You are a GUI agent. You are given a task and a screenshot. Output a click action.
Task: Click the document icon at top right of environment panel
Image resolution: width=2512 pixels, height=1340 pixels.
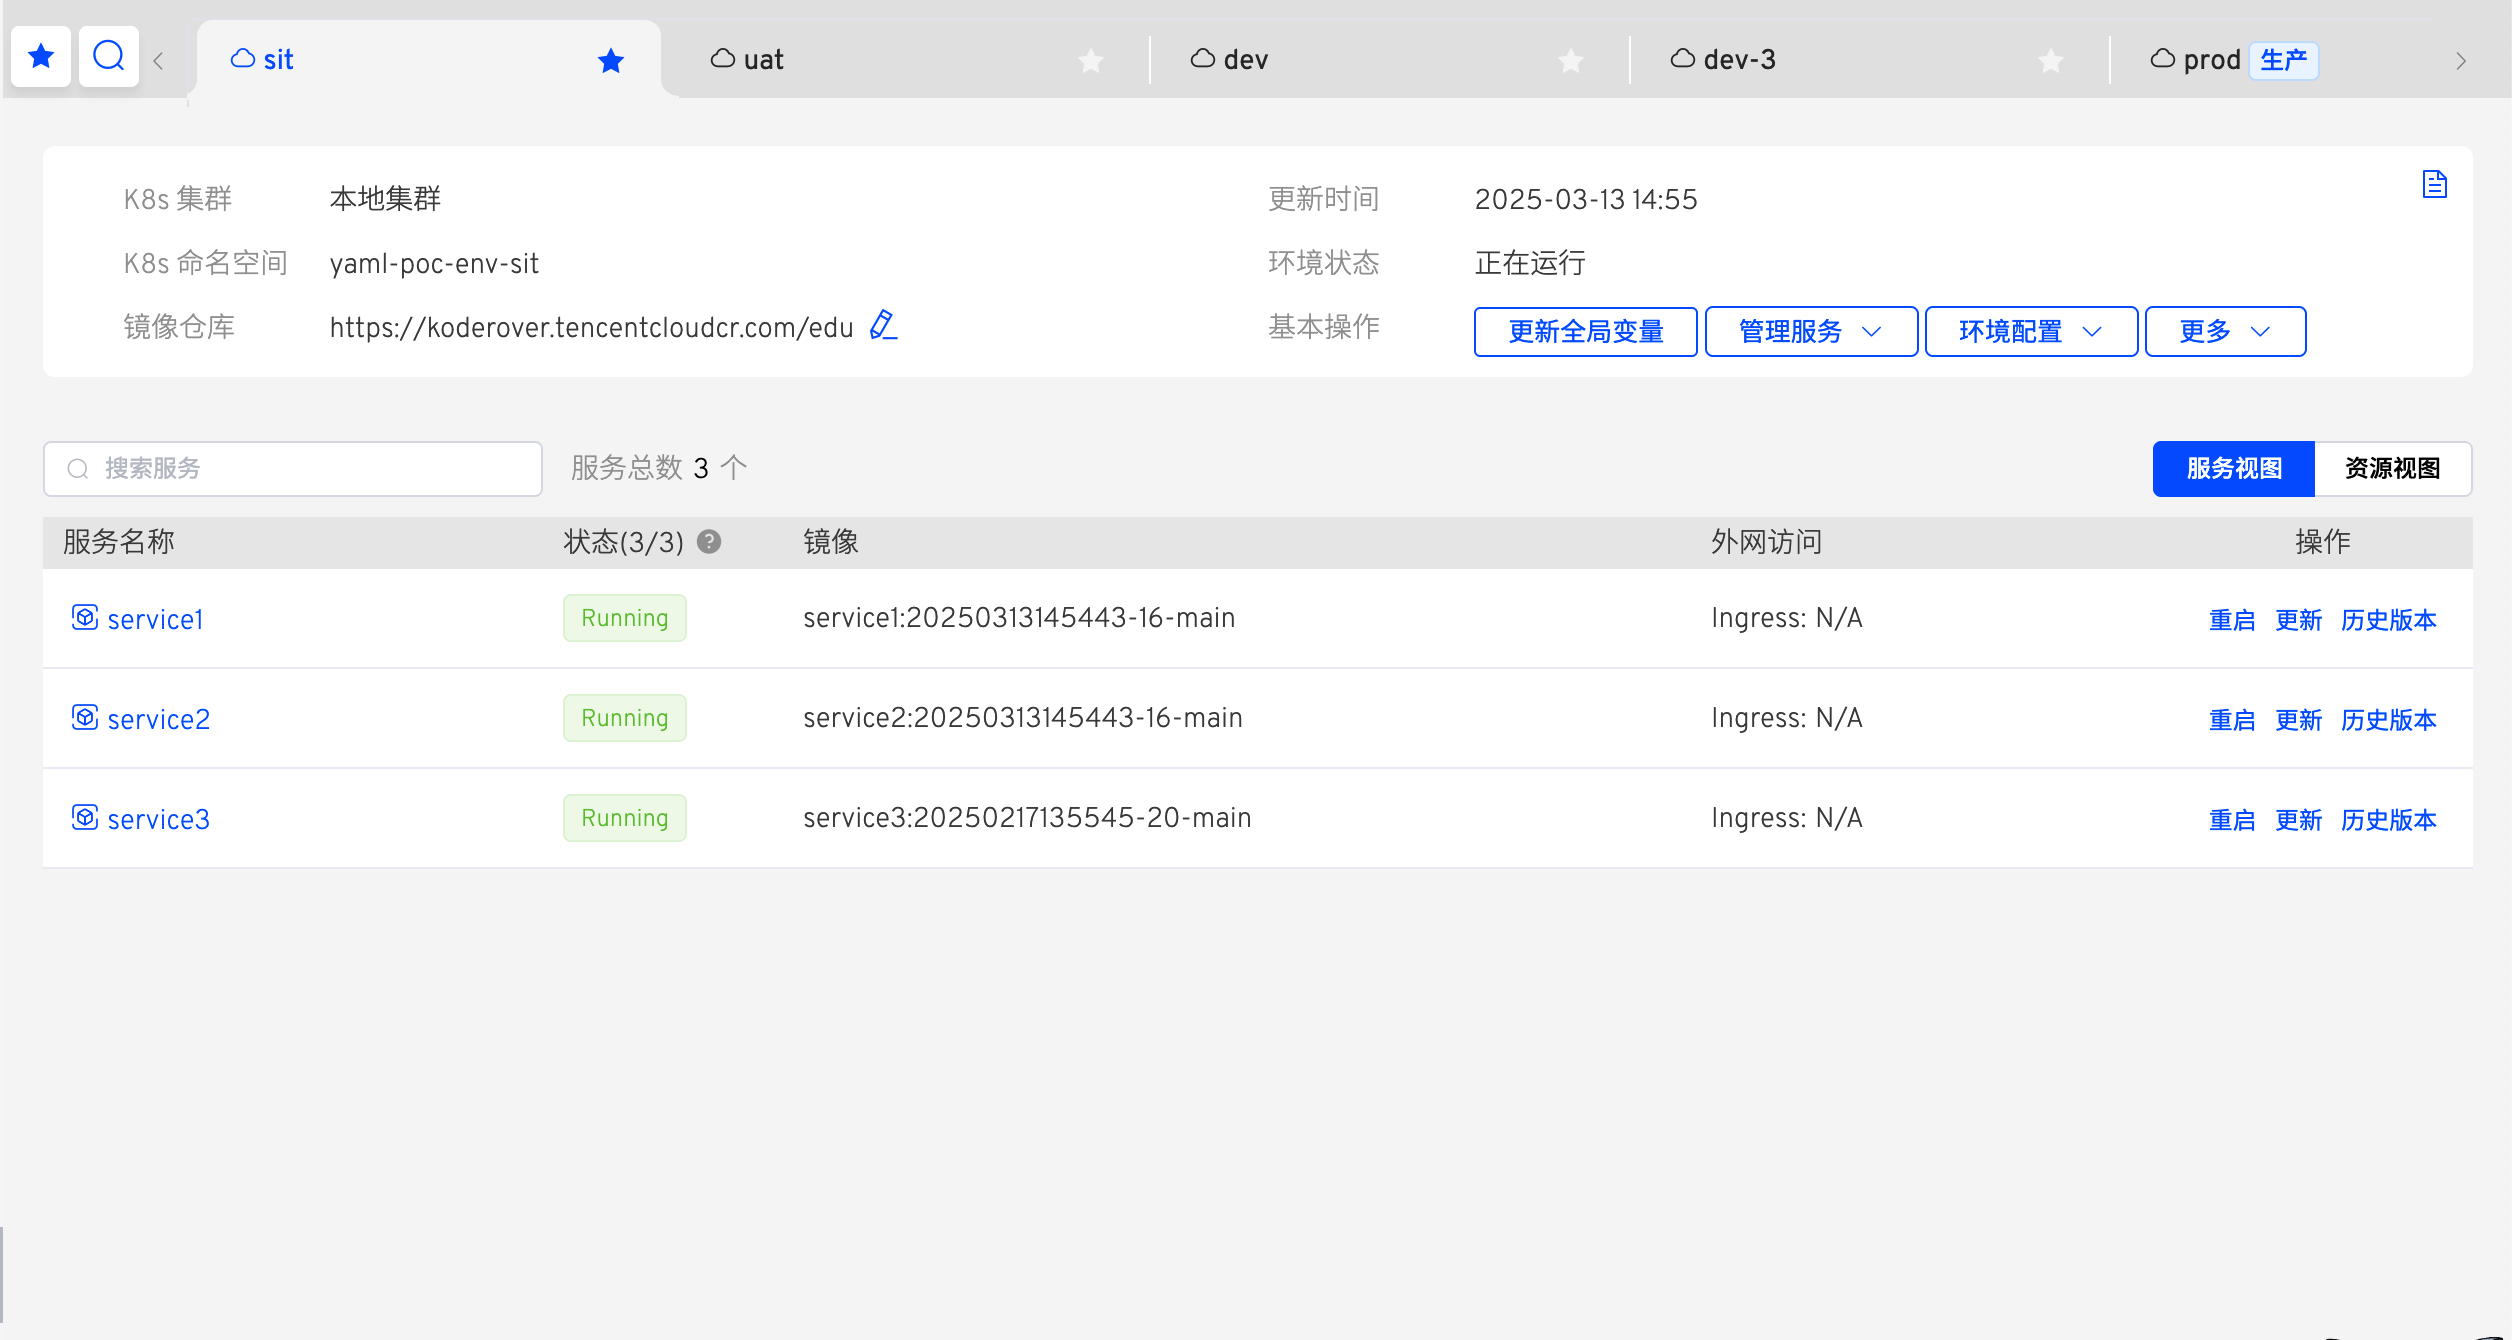point(2434,184)
